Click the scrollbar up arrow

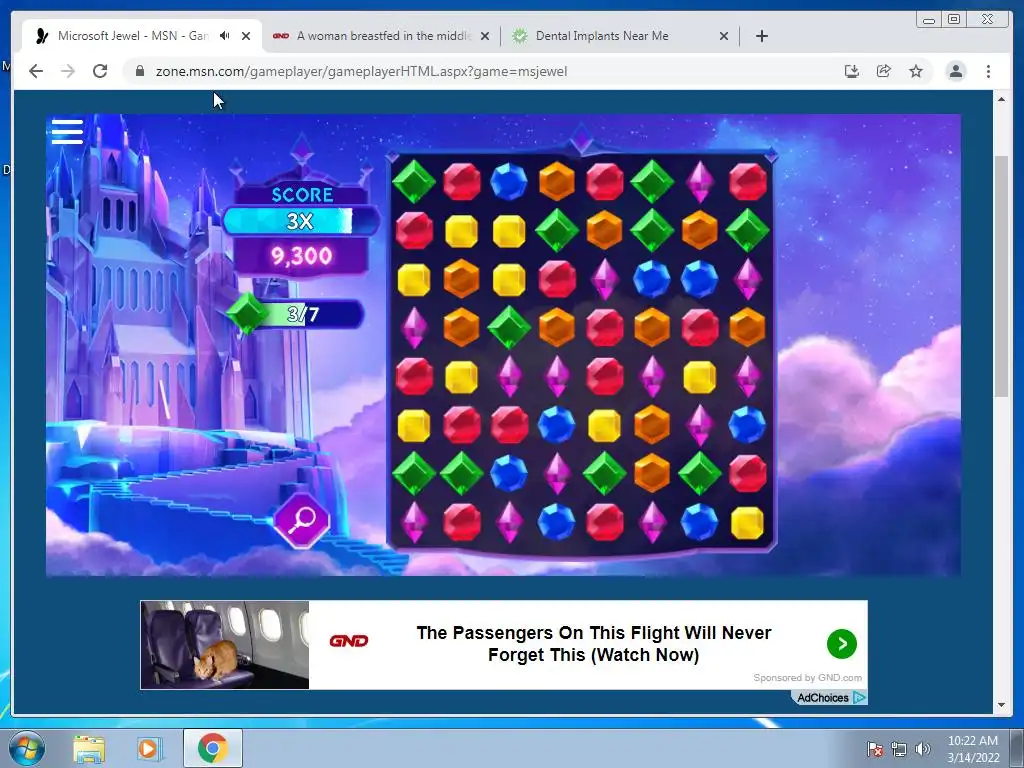click(x=1001, y=99)
